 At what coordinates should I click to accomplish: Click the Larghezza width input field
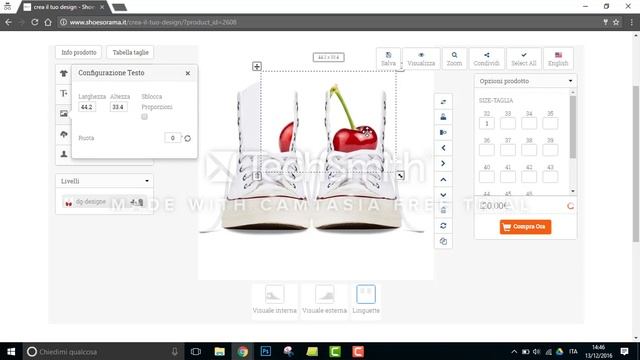pyautogui.click(x=87, y=107)
